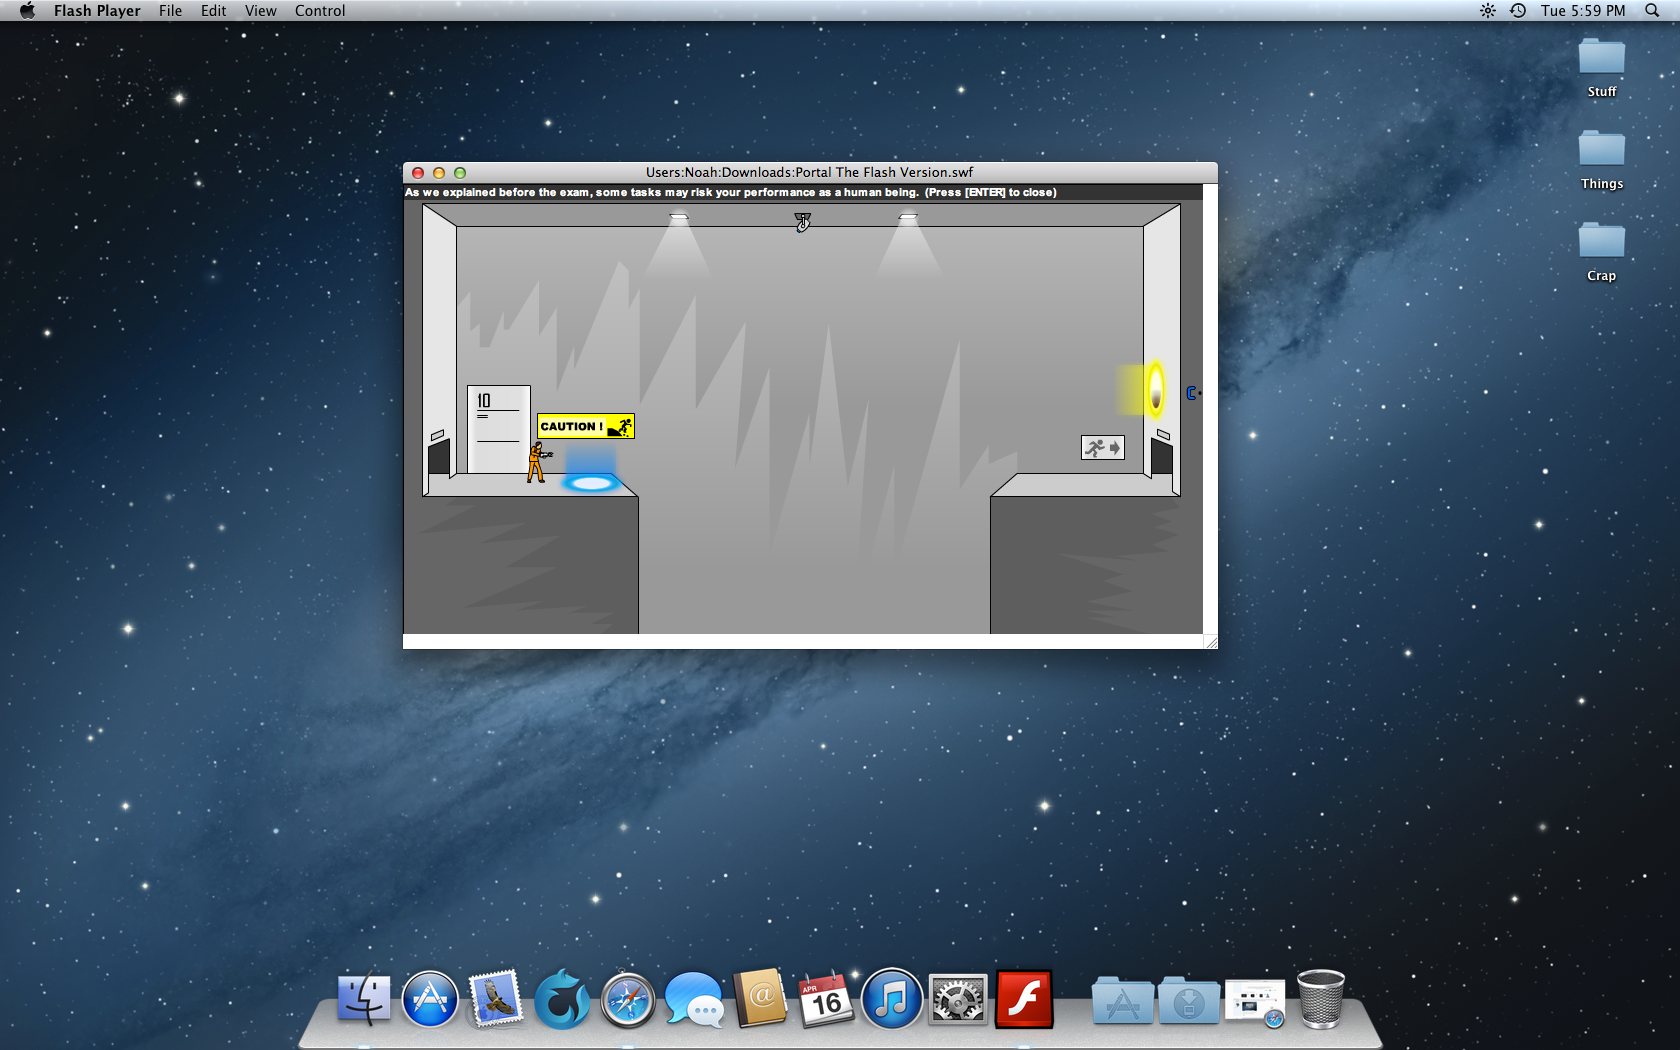Viewport: 1680px width, 1050px height.
Task: Click the level 10 info panel
Action: pyautogui.click(x=499, y=430)
